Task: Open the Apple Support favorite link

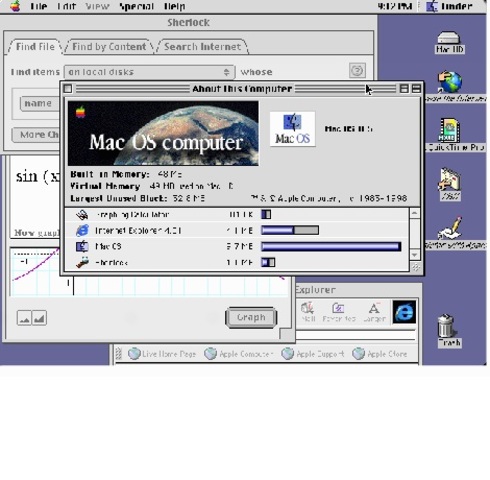Action: 313,354
